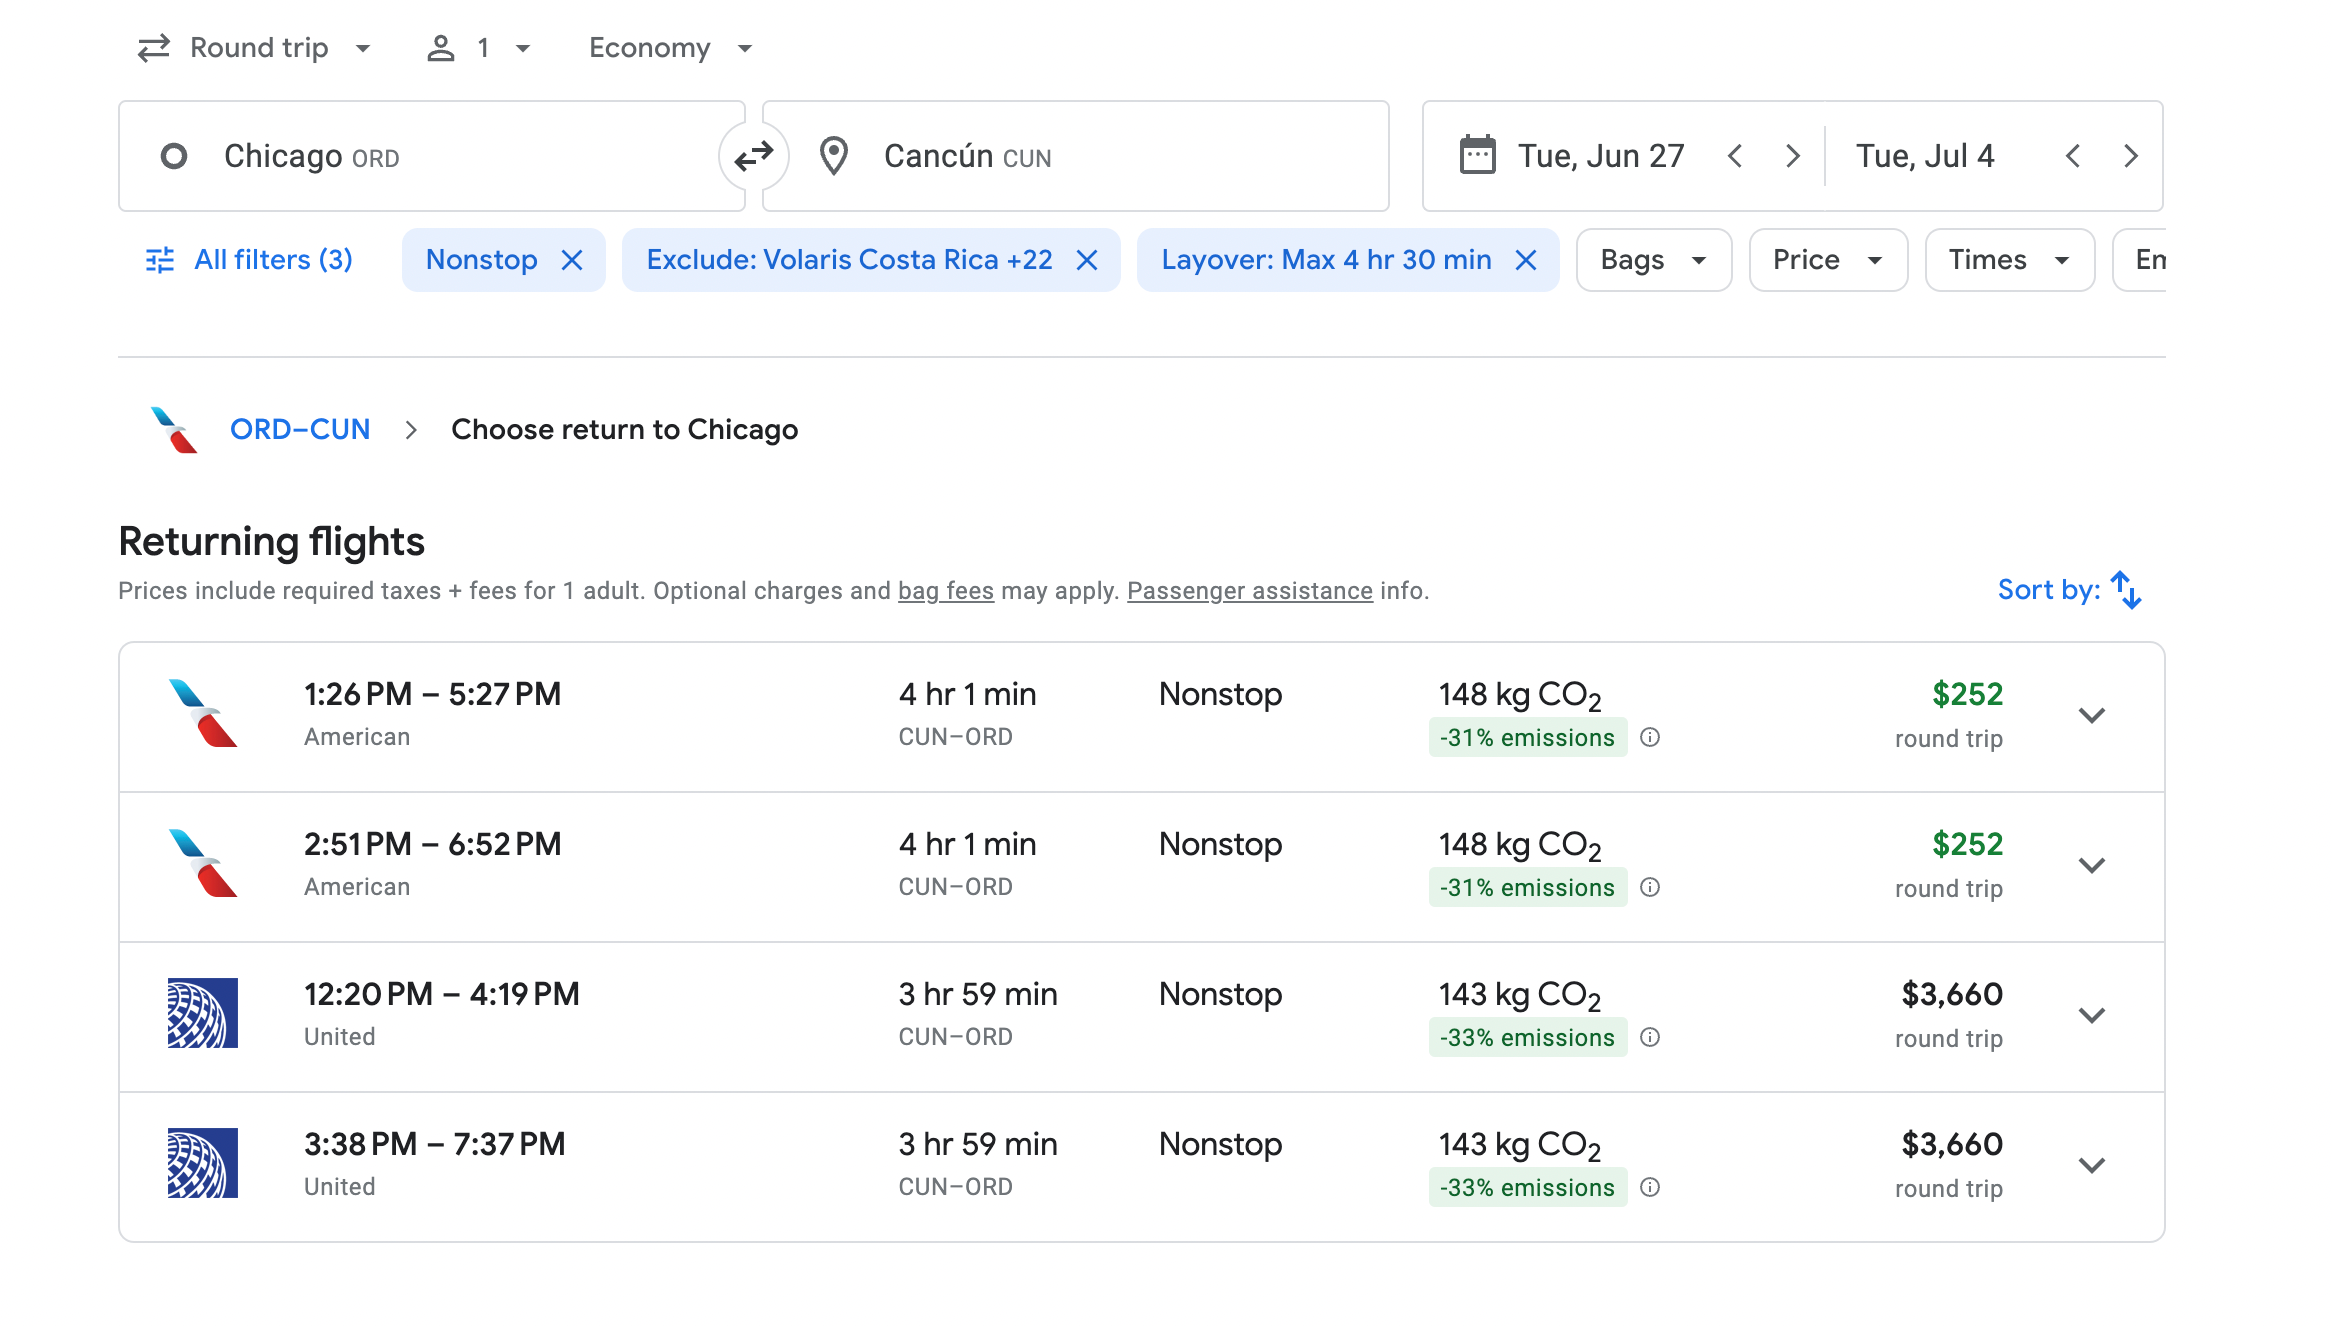The width and height of the screenshot is (2332, 1326).
Task: Click the Sort by arrows icon
Action: (x=2126, y=590)
